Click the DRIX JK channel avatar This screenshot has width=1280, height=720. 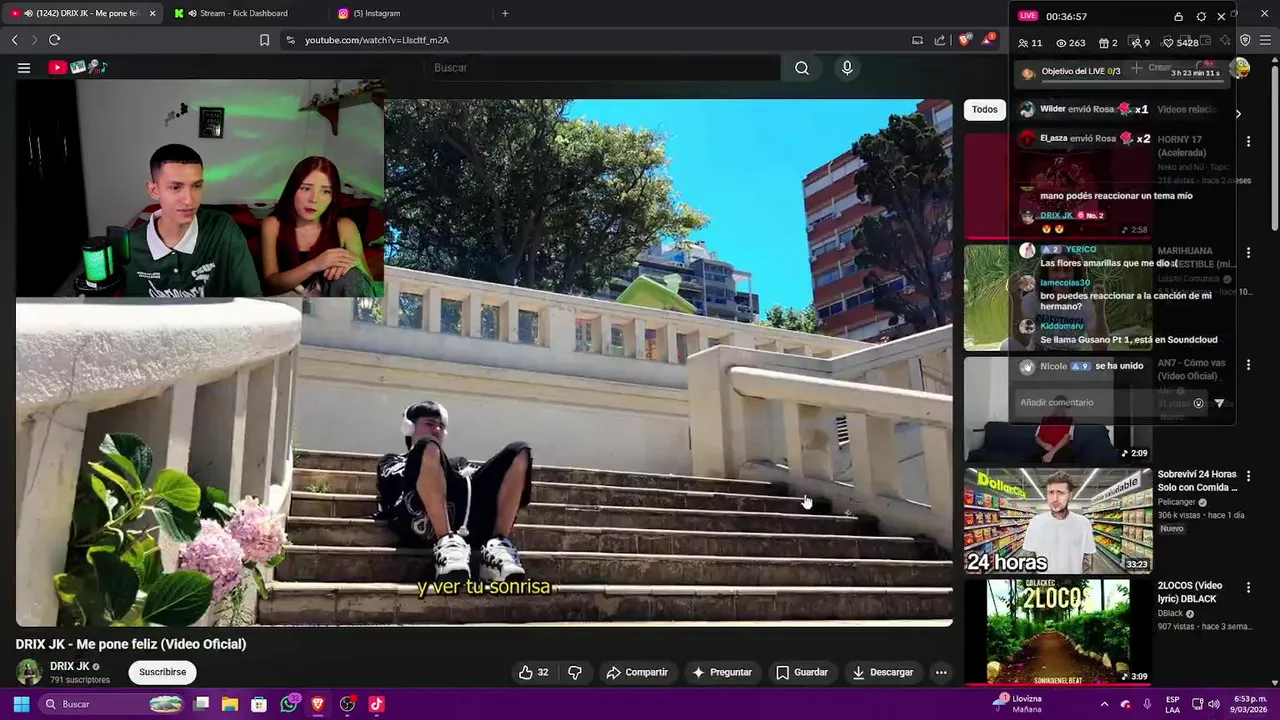(29, 672)
